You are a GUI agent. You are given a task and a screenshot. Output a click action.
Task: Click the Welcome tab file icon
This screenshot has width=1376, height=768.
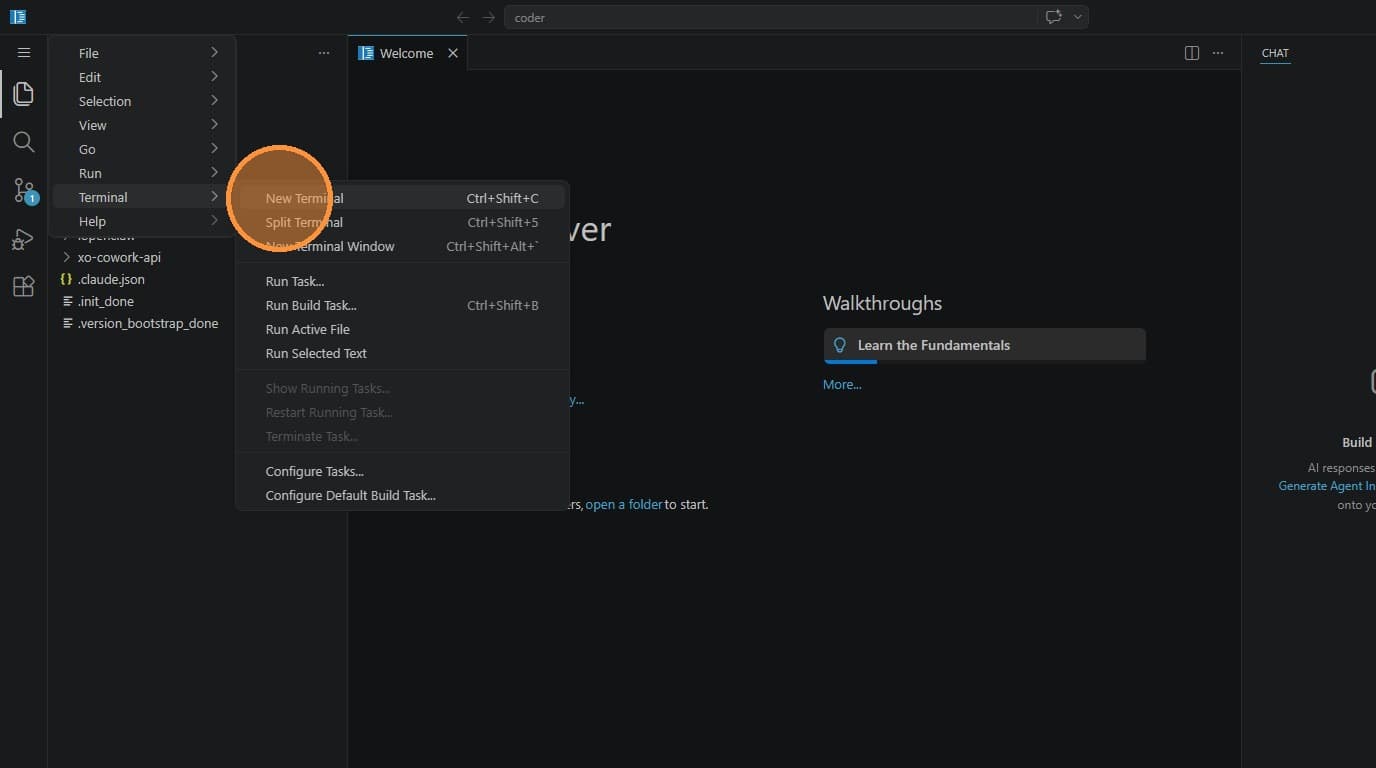366,53
